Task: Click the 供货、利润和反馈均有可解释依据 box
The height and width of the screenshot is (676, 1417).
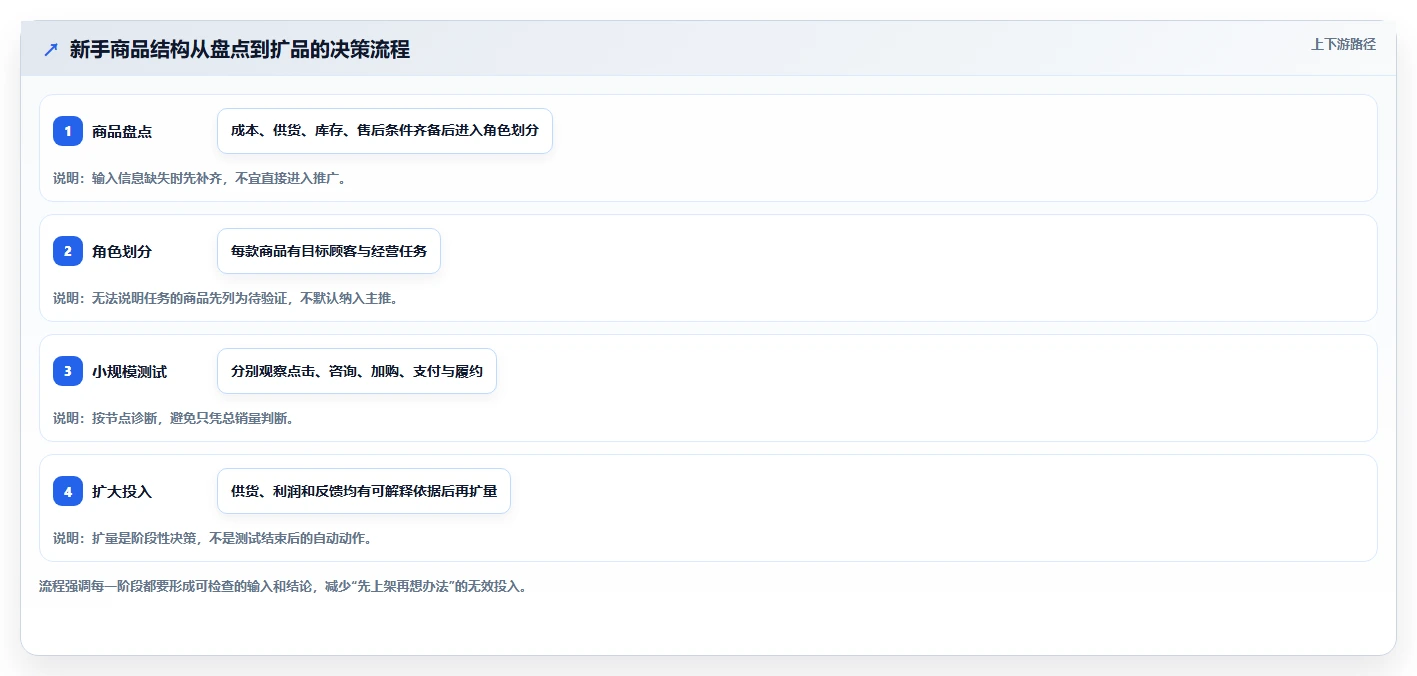Action: point(364,491)
